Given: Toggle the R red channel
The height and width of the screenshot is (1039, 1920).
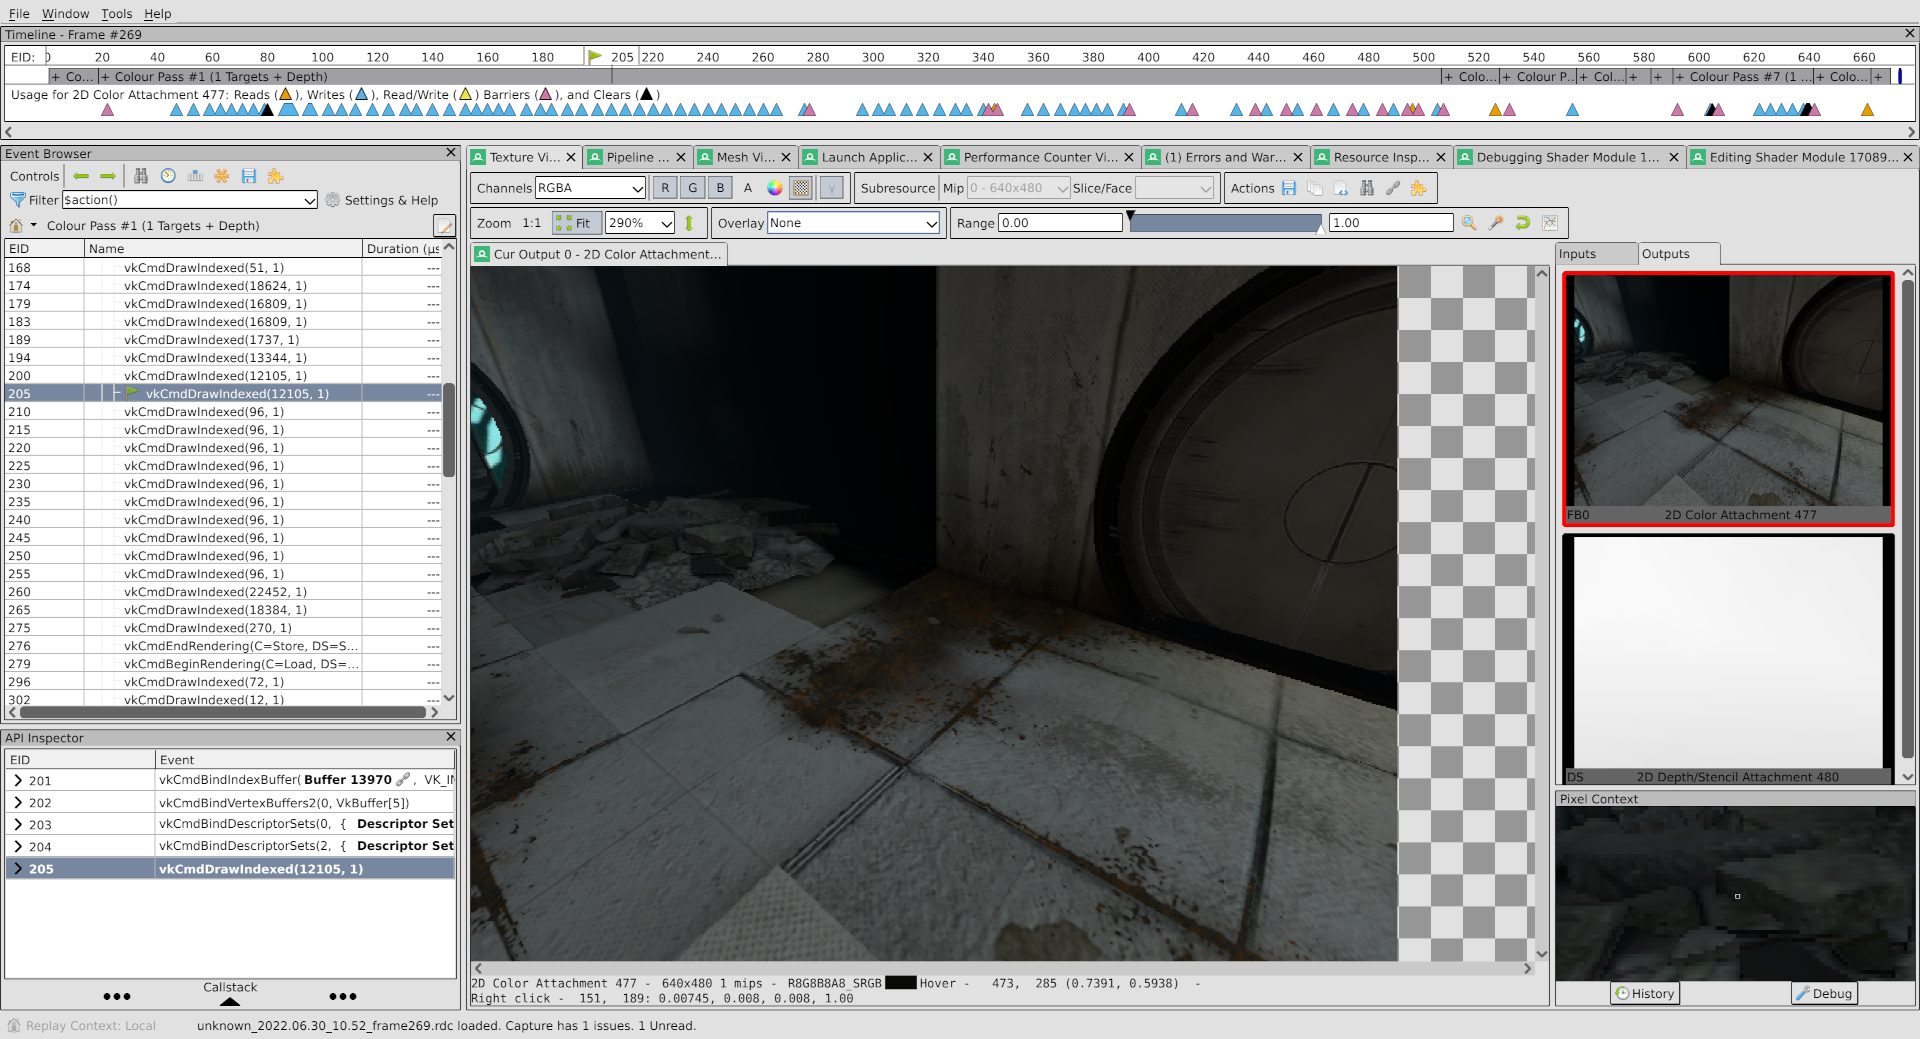Looking at the screenshot, I should pos(665,188).
